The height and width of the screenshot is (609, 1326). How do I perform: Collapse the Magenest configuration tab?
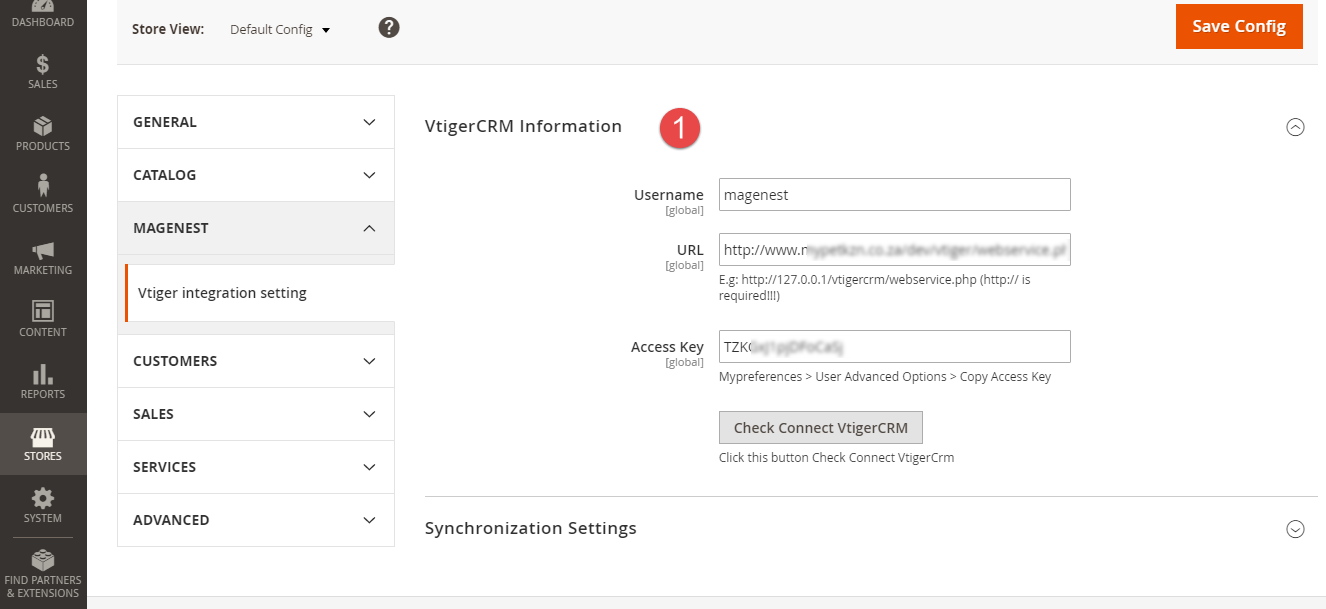(x=256, y=228)
